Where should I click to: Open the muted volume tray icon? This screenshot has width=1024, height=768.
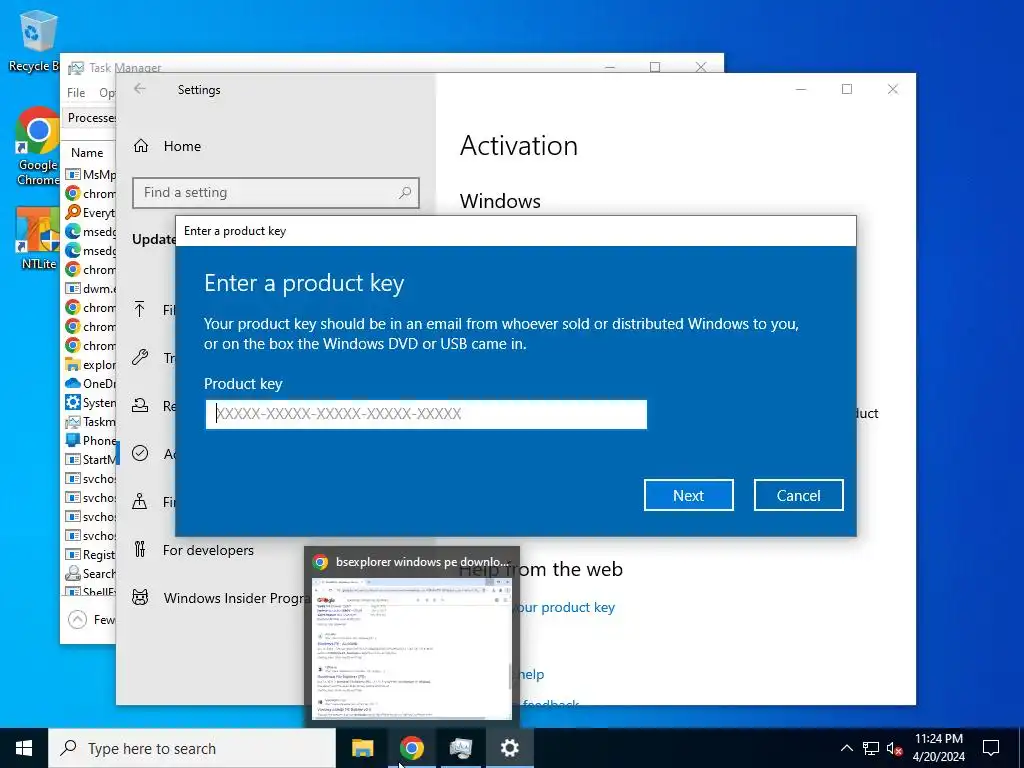click(x=894, y=748)
